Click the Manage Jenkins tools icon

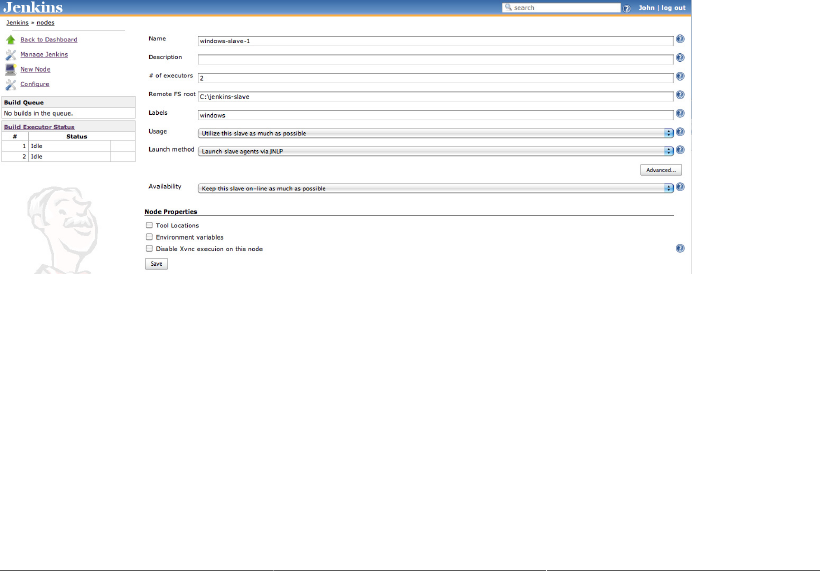tap(10, 54)
